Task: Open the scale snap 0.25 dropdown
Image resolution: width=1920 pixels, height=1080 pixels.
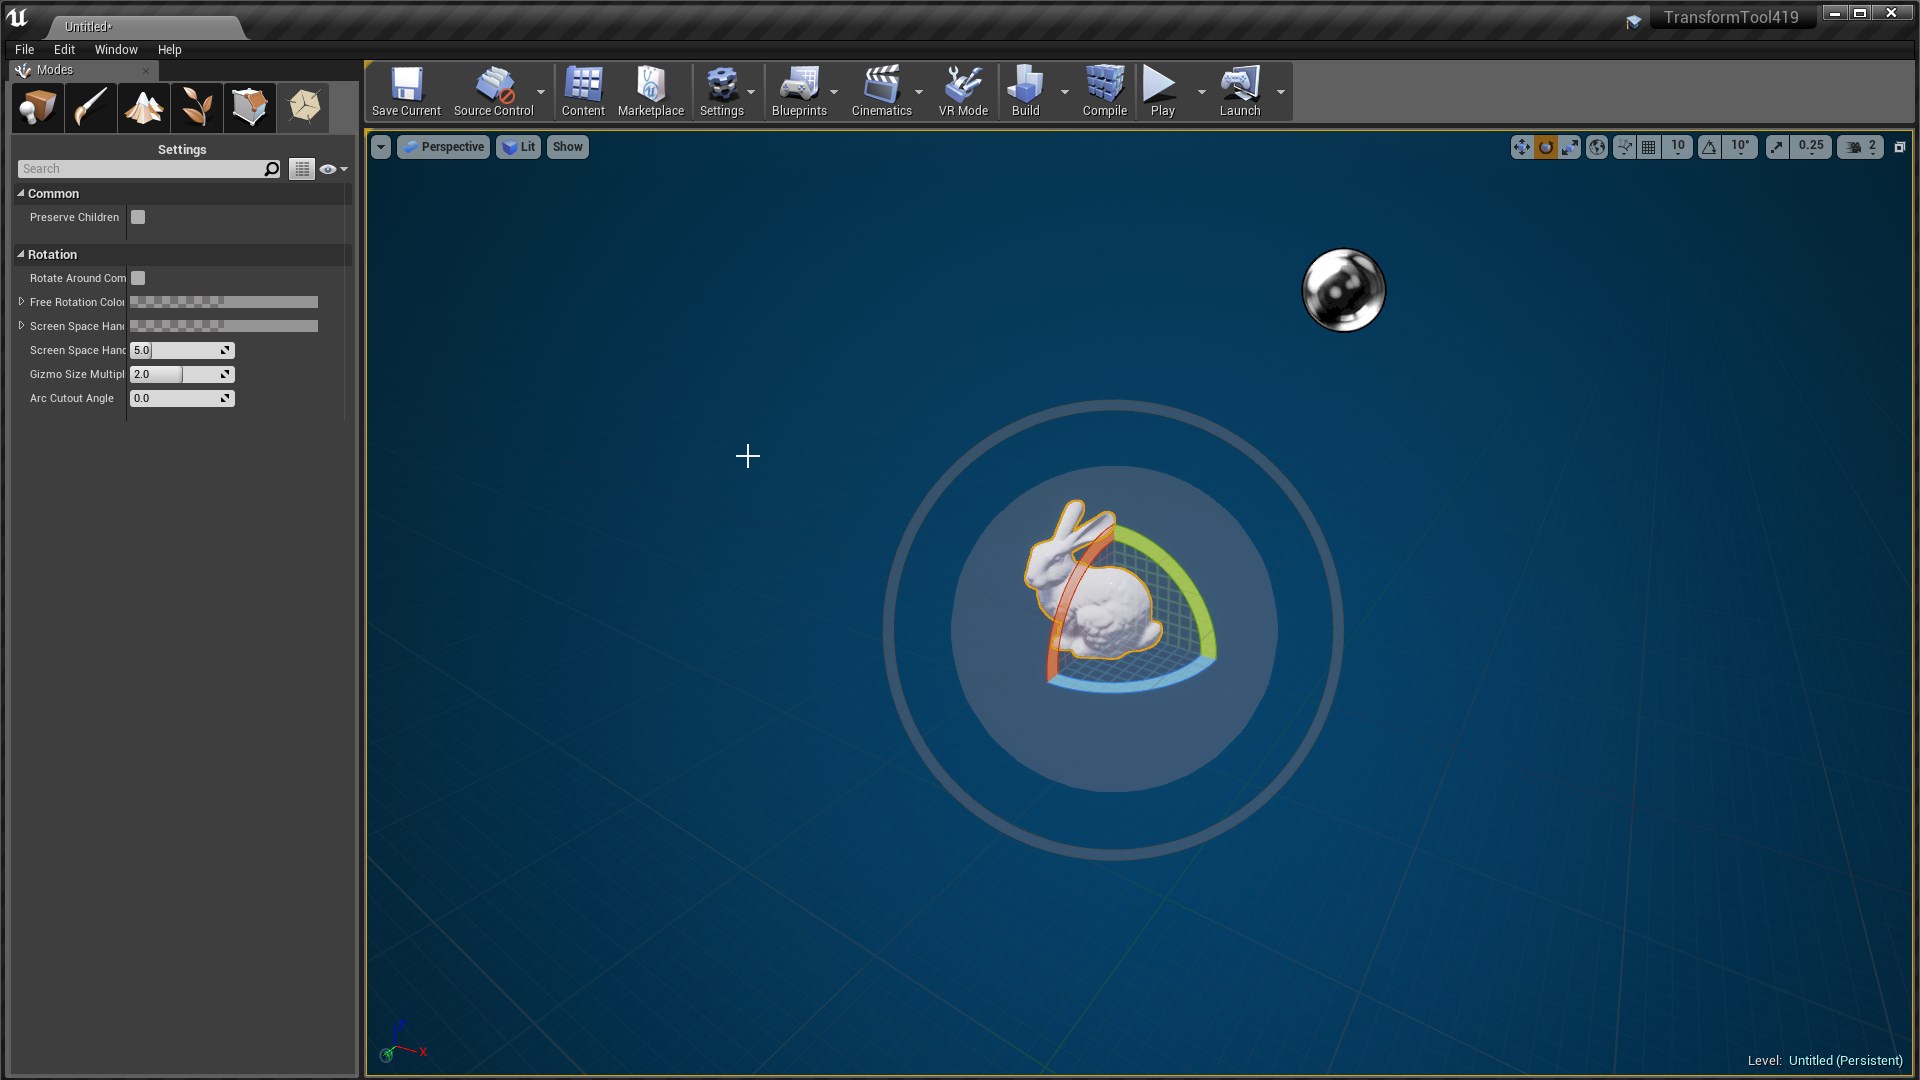Action: [1810, 147]
